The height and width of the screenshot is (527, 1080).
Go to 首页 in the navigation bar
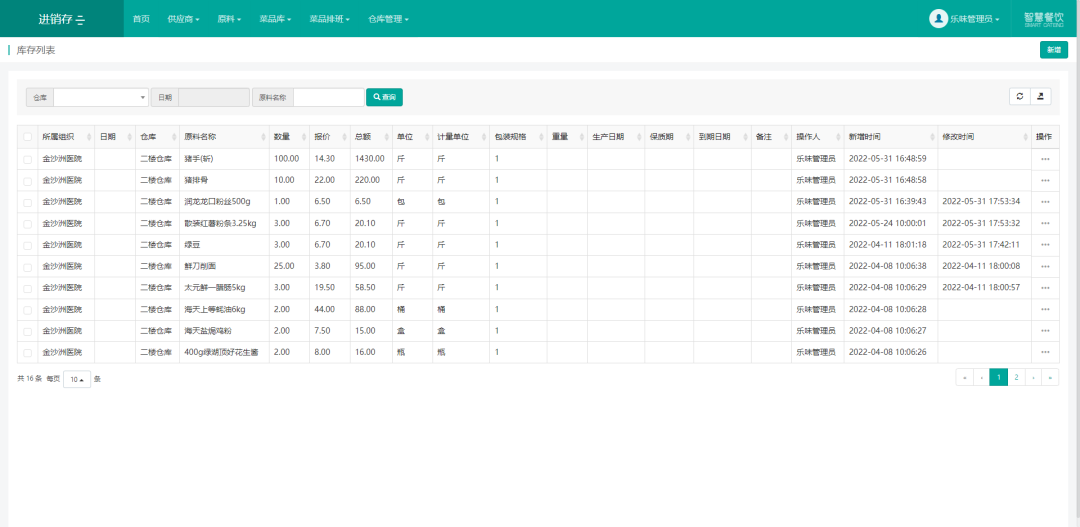(141, 19)
